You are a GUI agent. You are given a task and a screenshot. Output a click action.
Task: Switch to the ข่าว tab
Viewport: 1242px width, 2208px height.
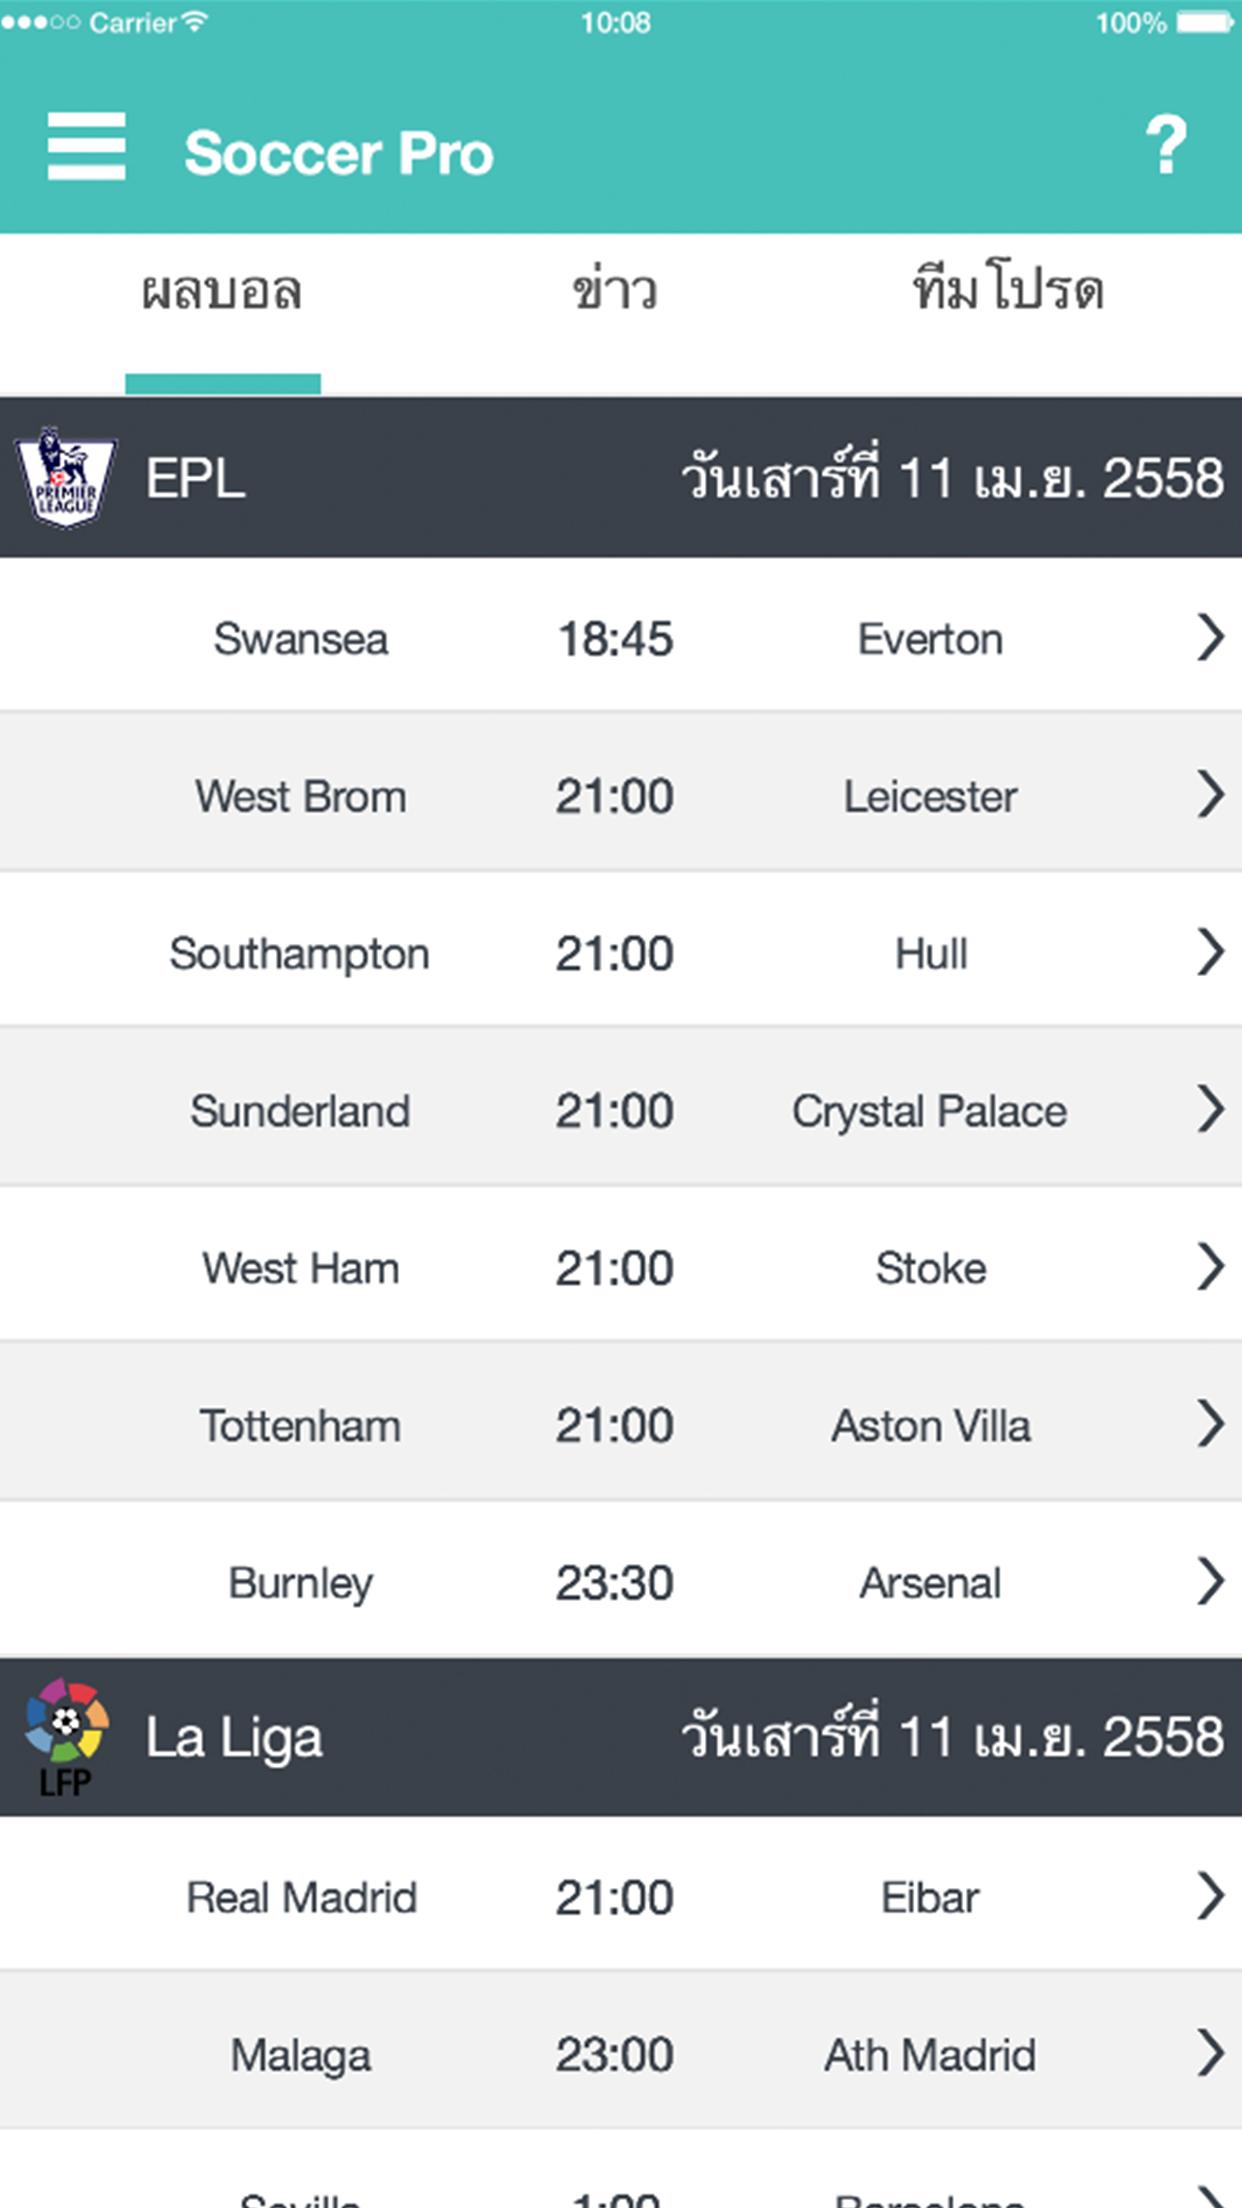point(614,292)
